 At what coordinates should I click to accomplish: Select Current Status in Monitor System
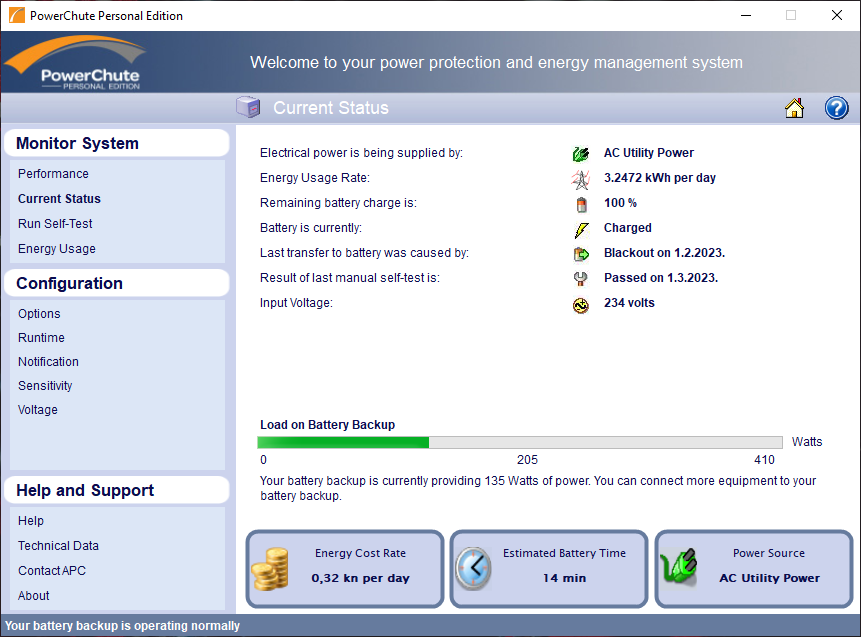pos(59,199)
